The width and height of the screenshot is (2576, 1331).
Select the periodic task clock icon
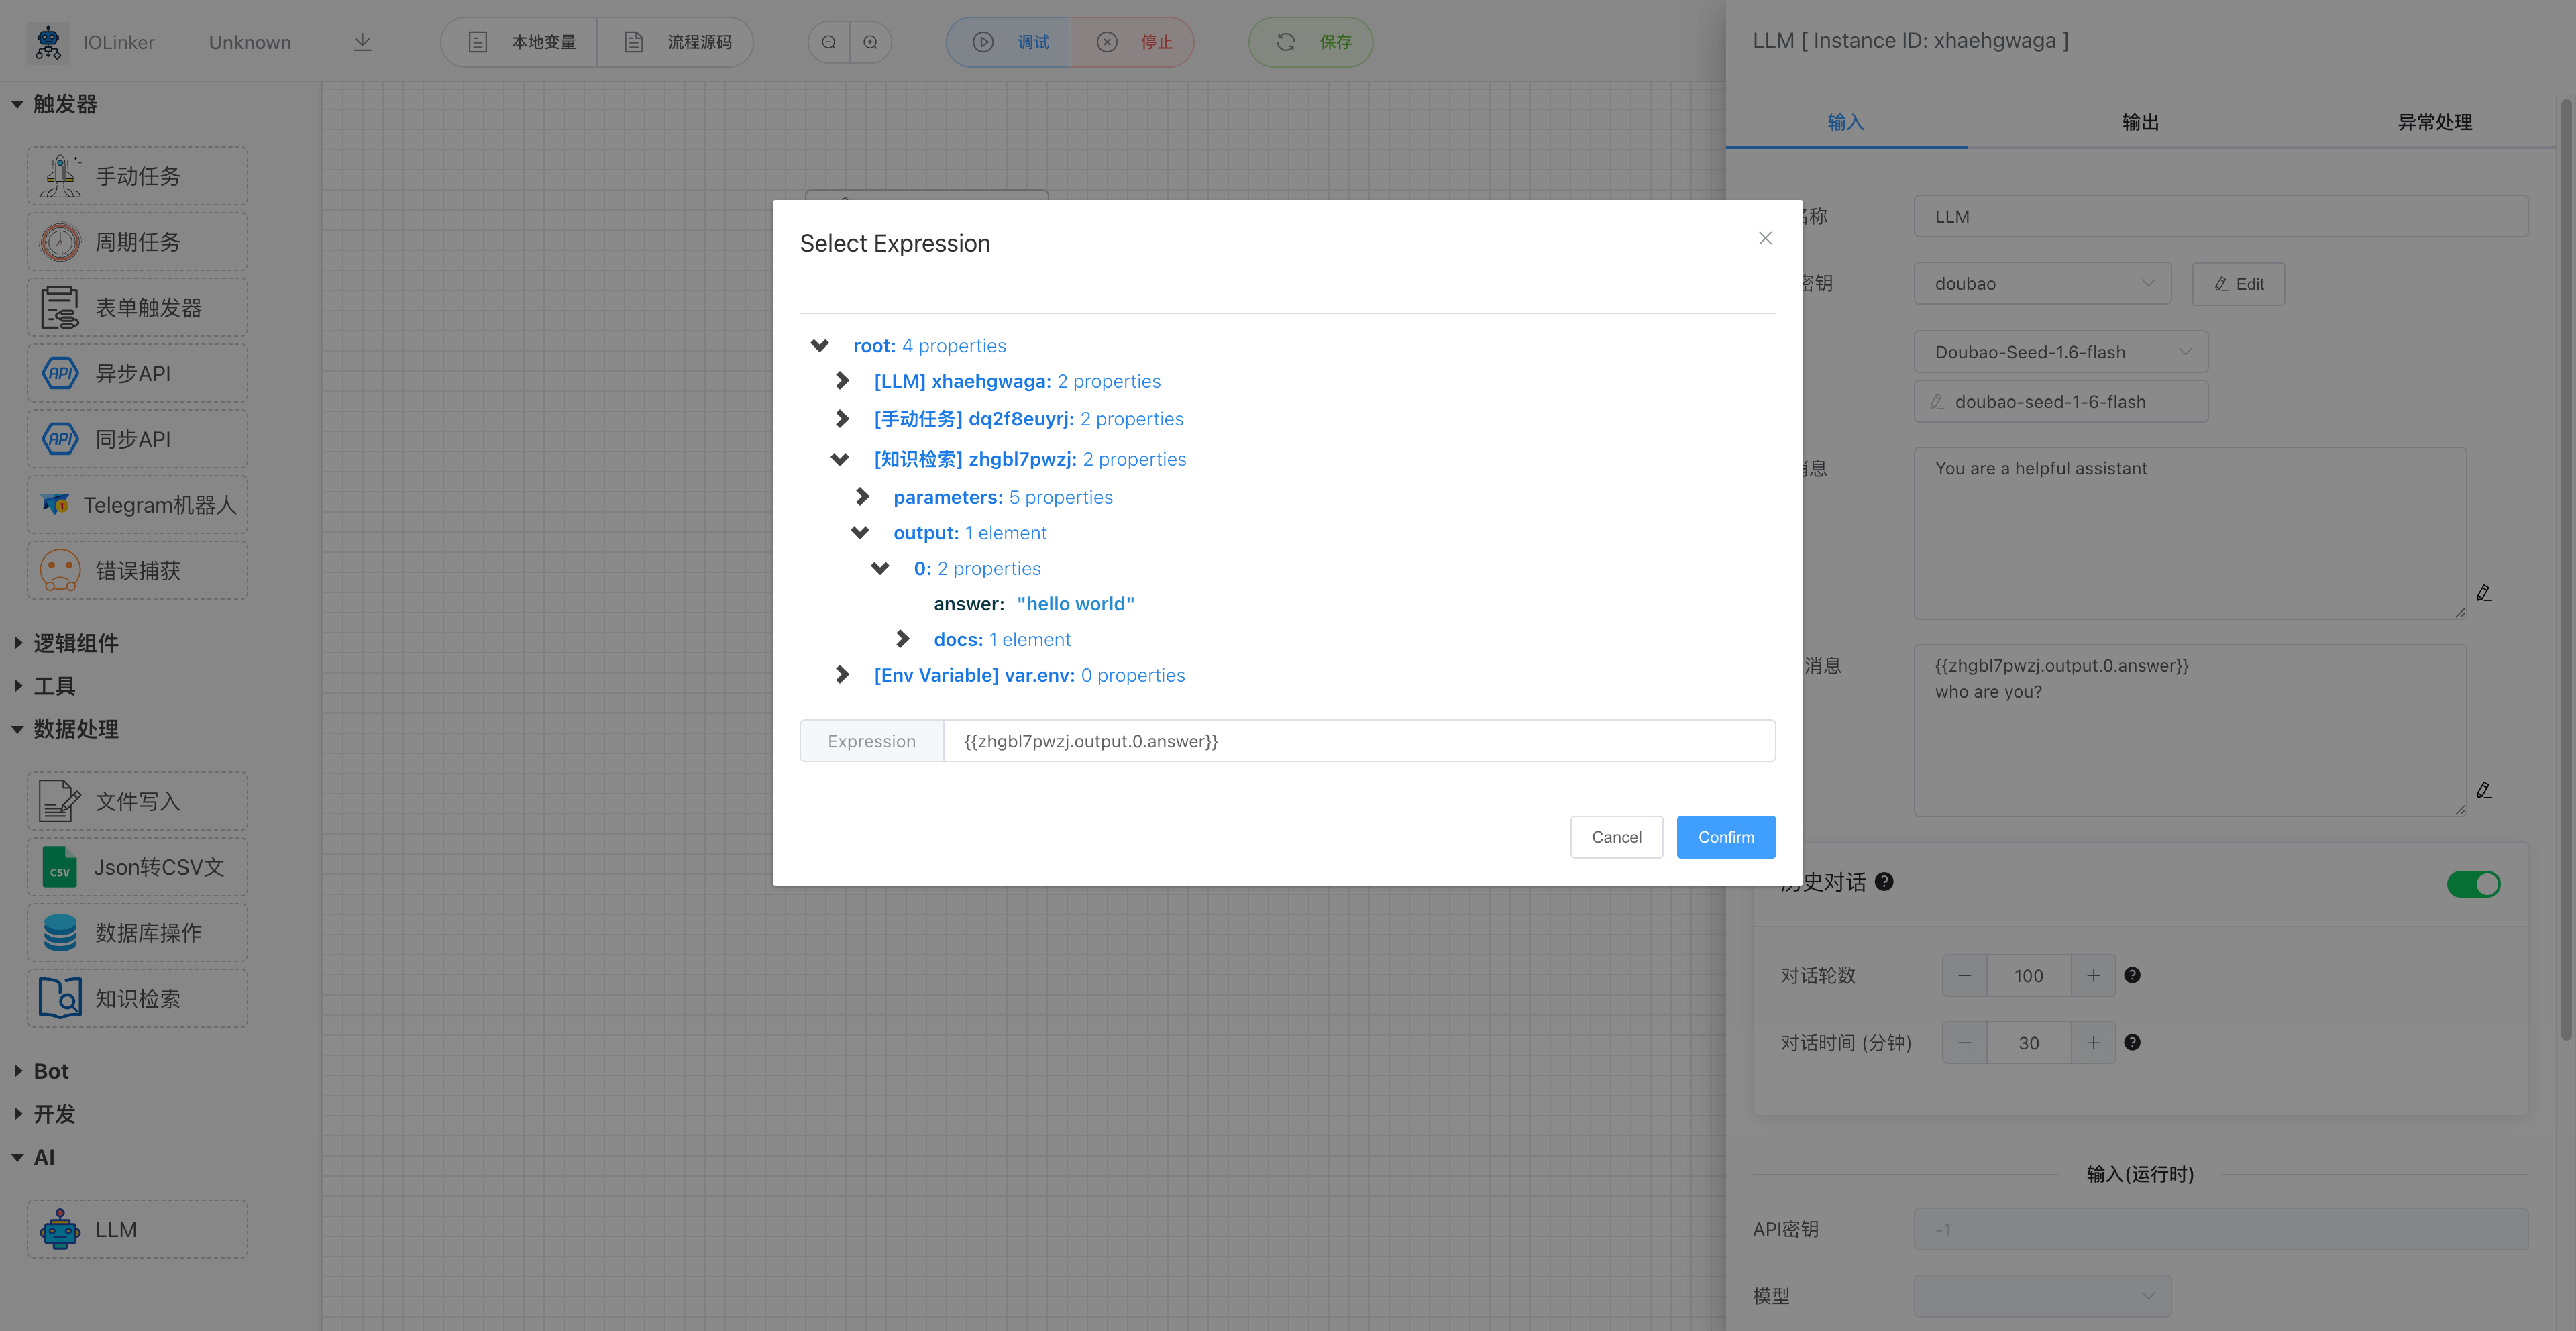60,242
